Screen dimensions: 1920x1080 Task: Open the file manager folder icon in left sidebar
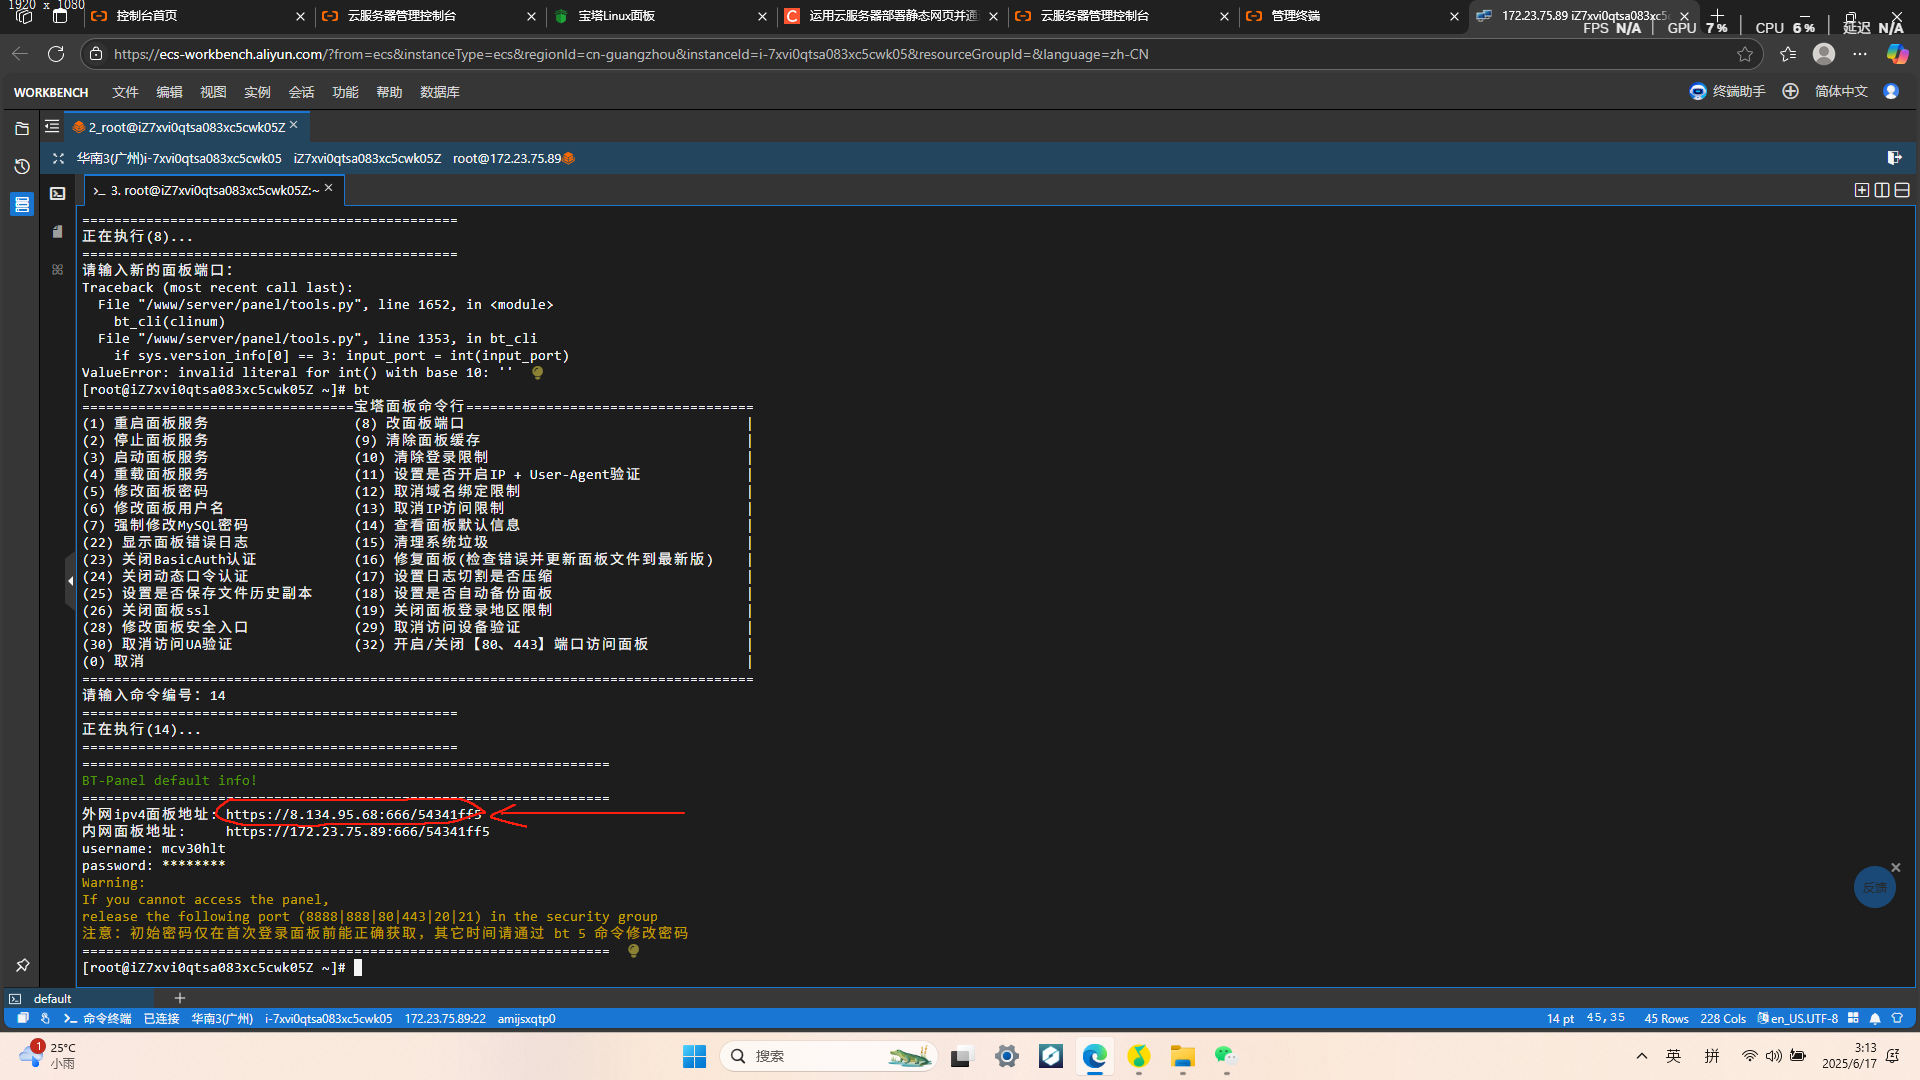click(22, 128)
